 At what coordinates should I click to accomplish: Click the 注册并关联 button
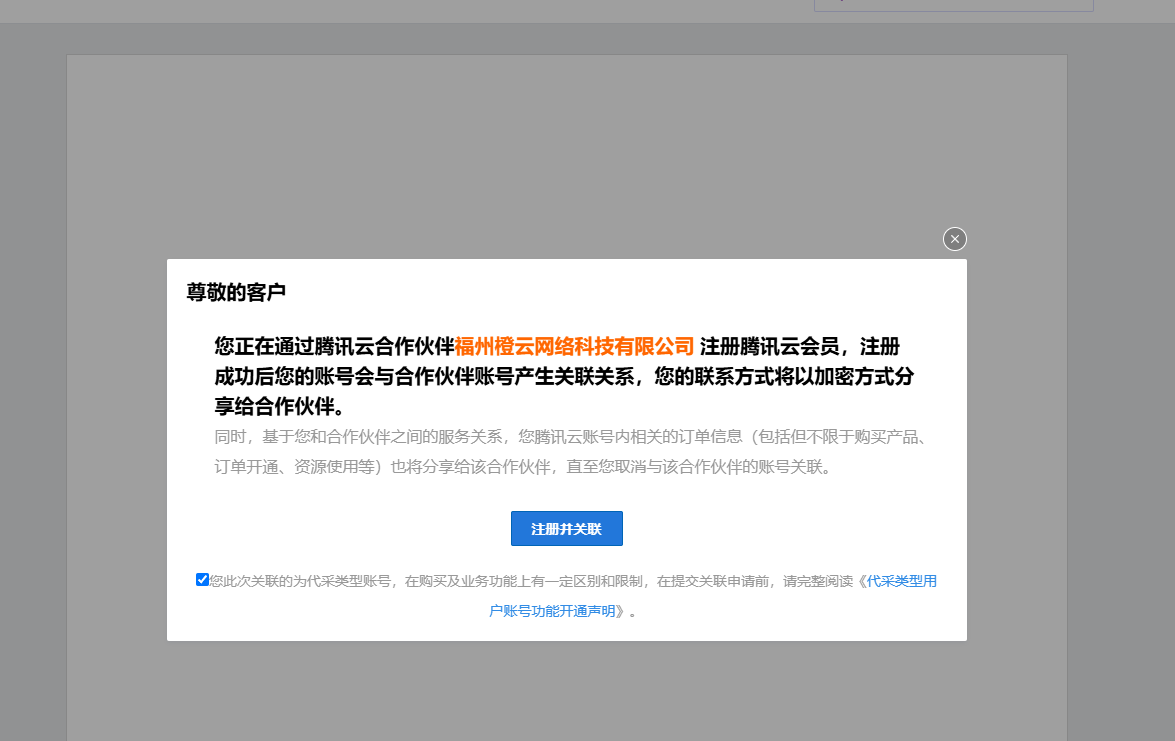click(567, 529)
